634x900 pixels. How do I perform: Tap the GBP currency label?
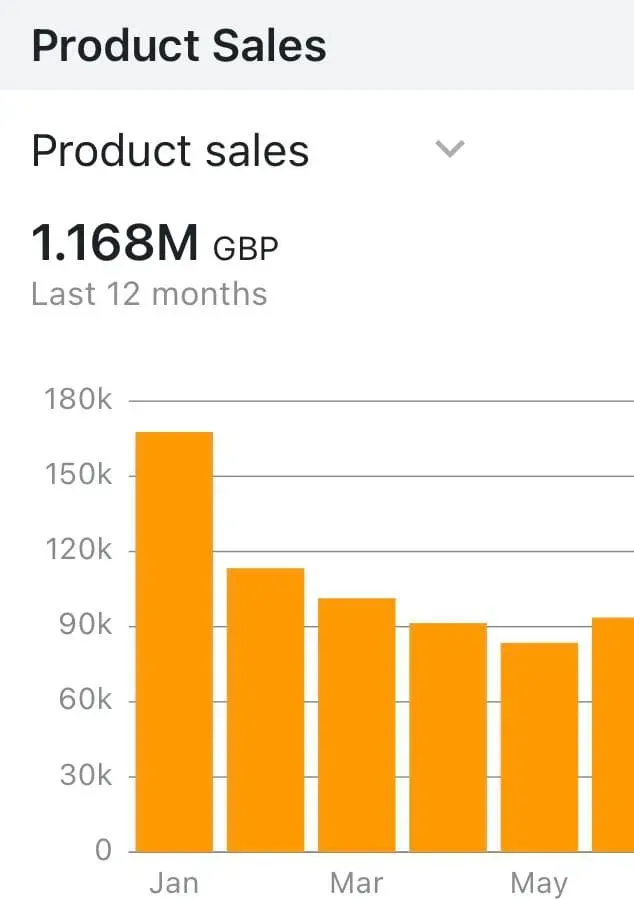(x=246, y=249)
